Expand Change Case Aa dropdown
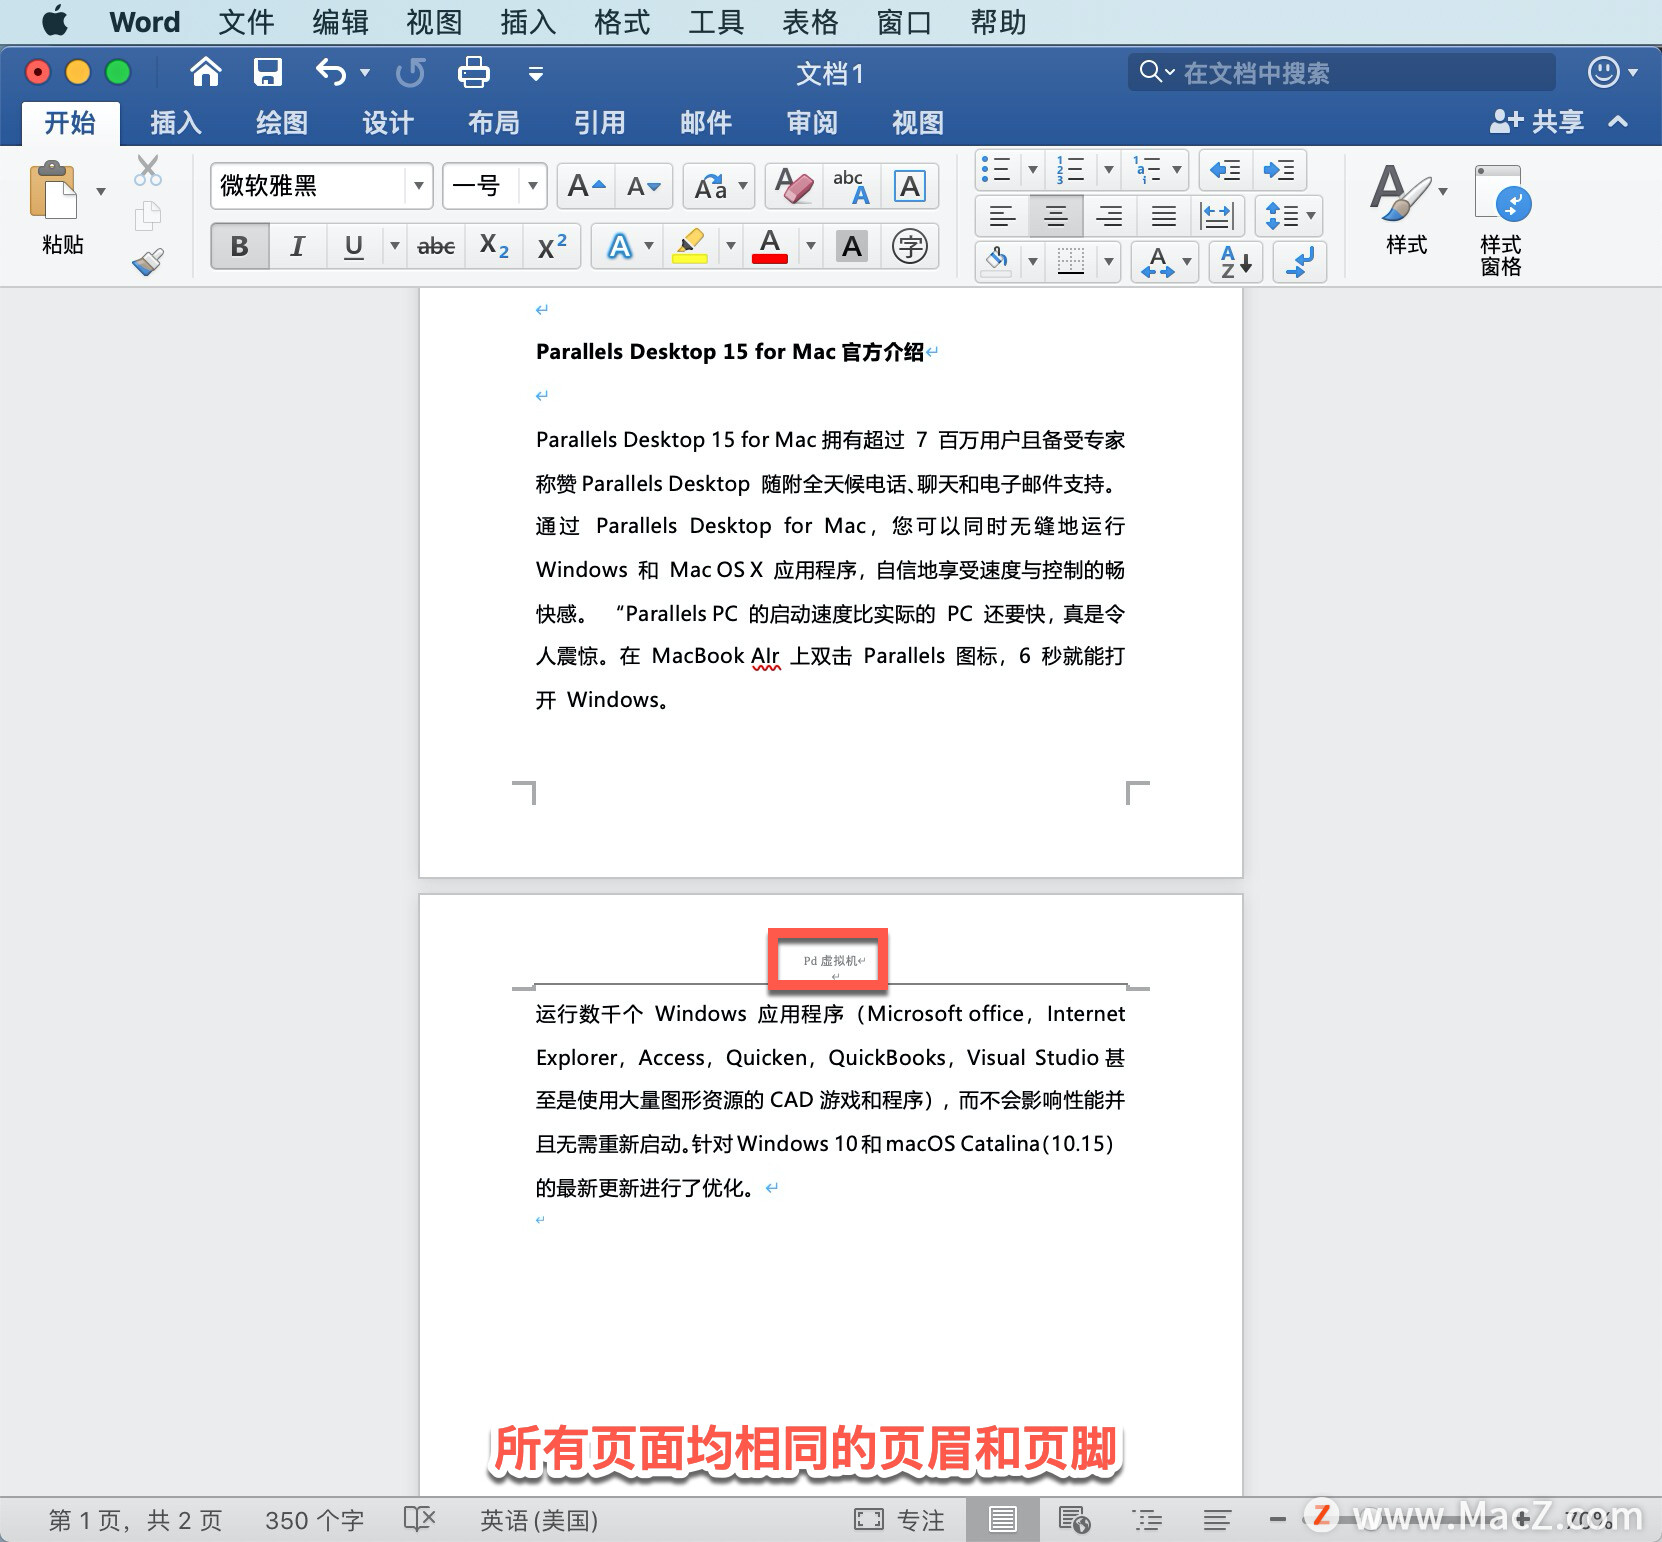Image resolution: width=1662 pixels, height=1542 pixels. coord(742,186)
